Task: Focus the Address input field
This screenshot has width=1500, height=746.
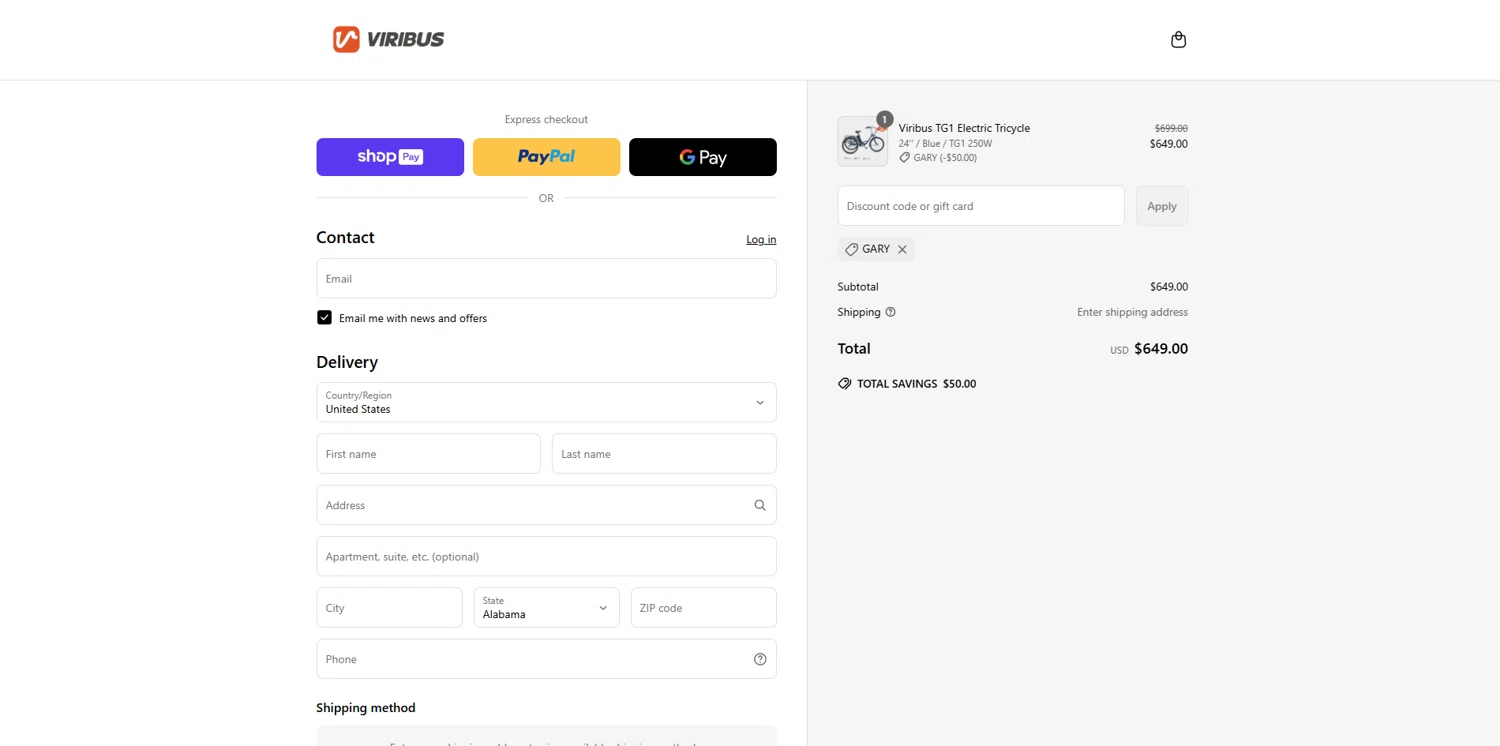Action: click(546, 505)
